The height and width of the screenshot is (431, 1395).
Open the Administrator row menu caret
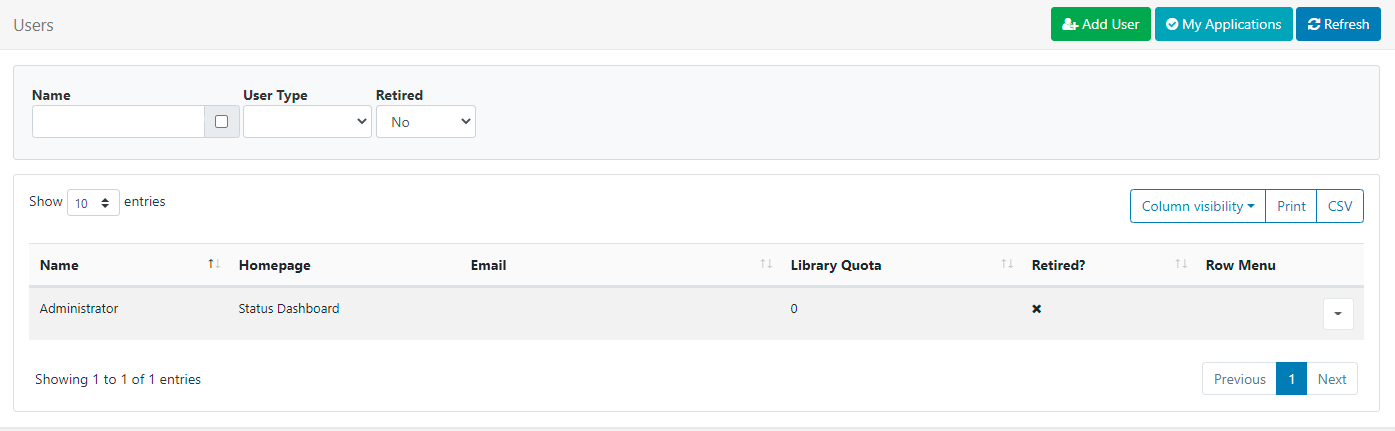[x=1338, y=314]
